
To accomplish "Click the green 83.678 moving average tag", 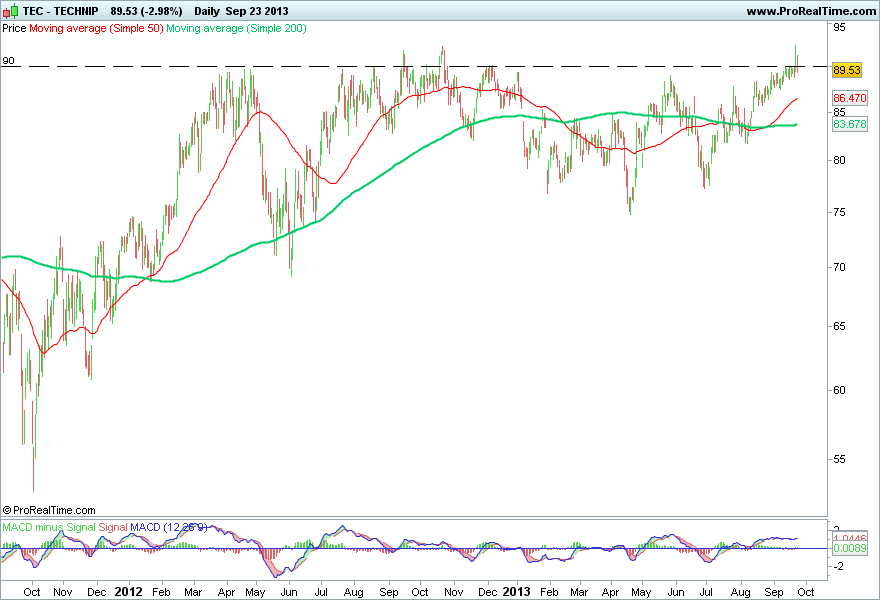I will [850, 124].
